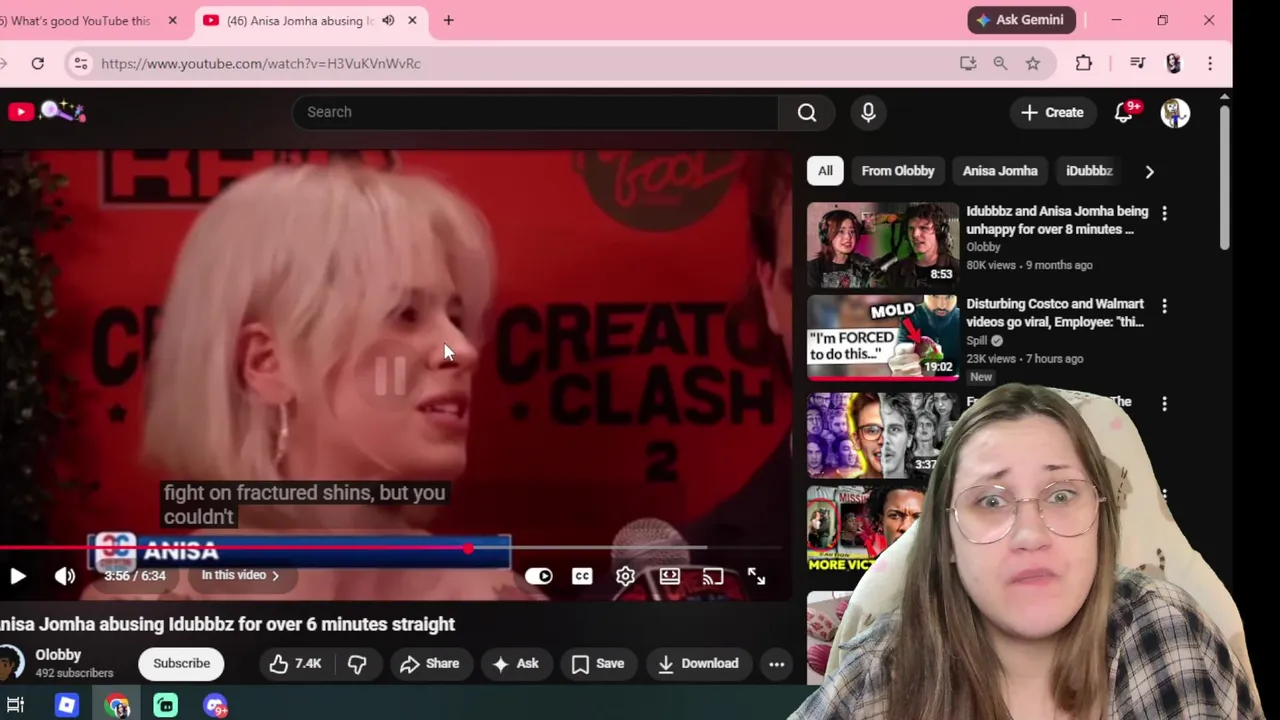
Task: Open Chrome from the taskbar
Action: click(117, 706)
